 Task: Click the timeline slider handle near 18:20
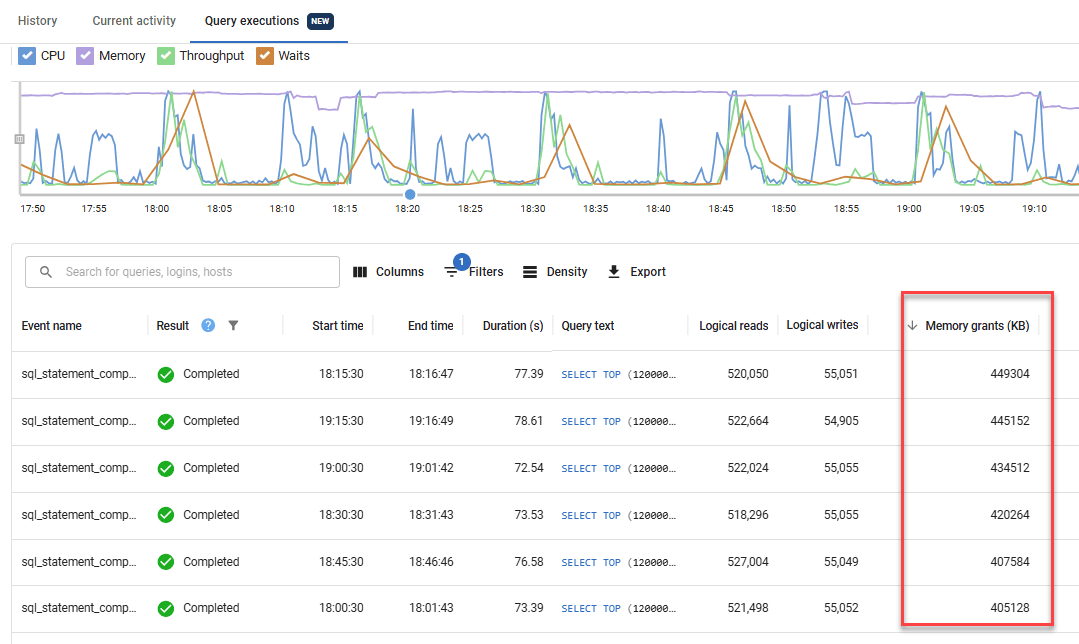[x=410, y=195]
